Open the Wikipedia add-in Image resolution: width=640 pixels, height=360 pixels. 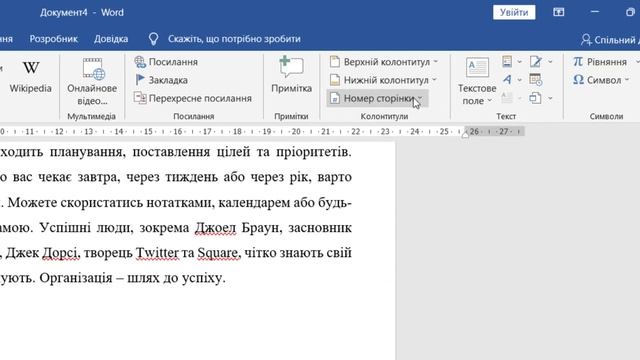click(31, 77)
